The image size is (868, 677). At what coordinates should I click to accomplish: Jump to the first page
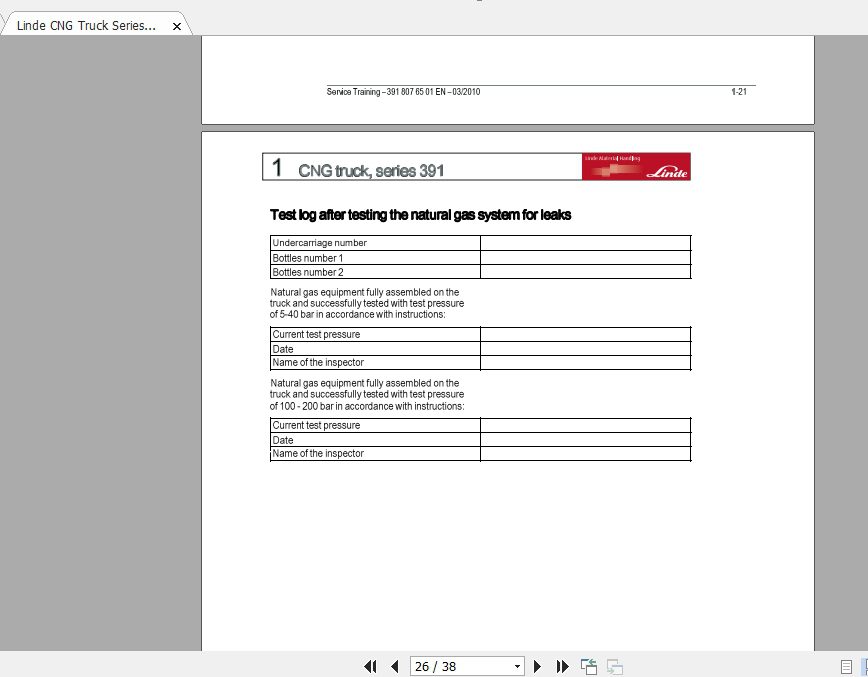click(370, 666)
